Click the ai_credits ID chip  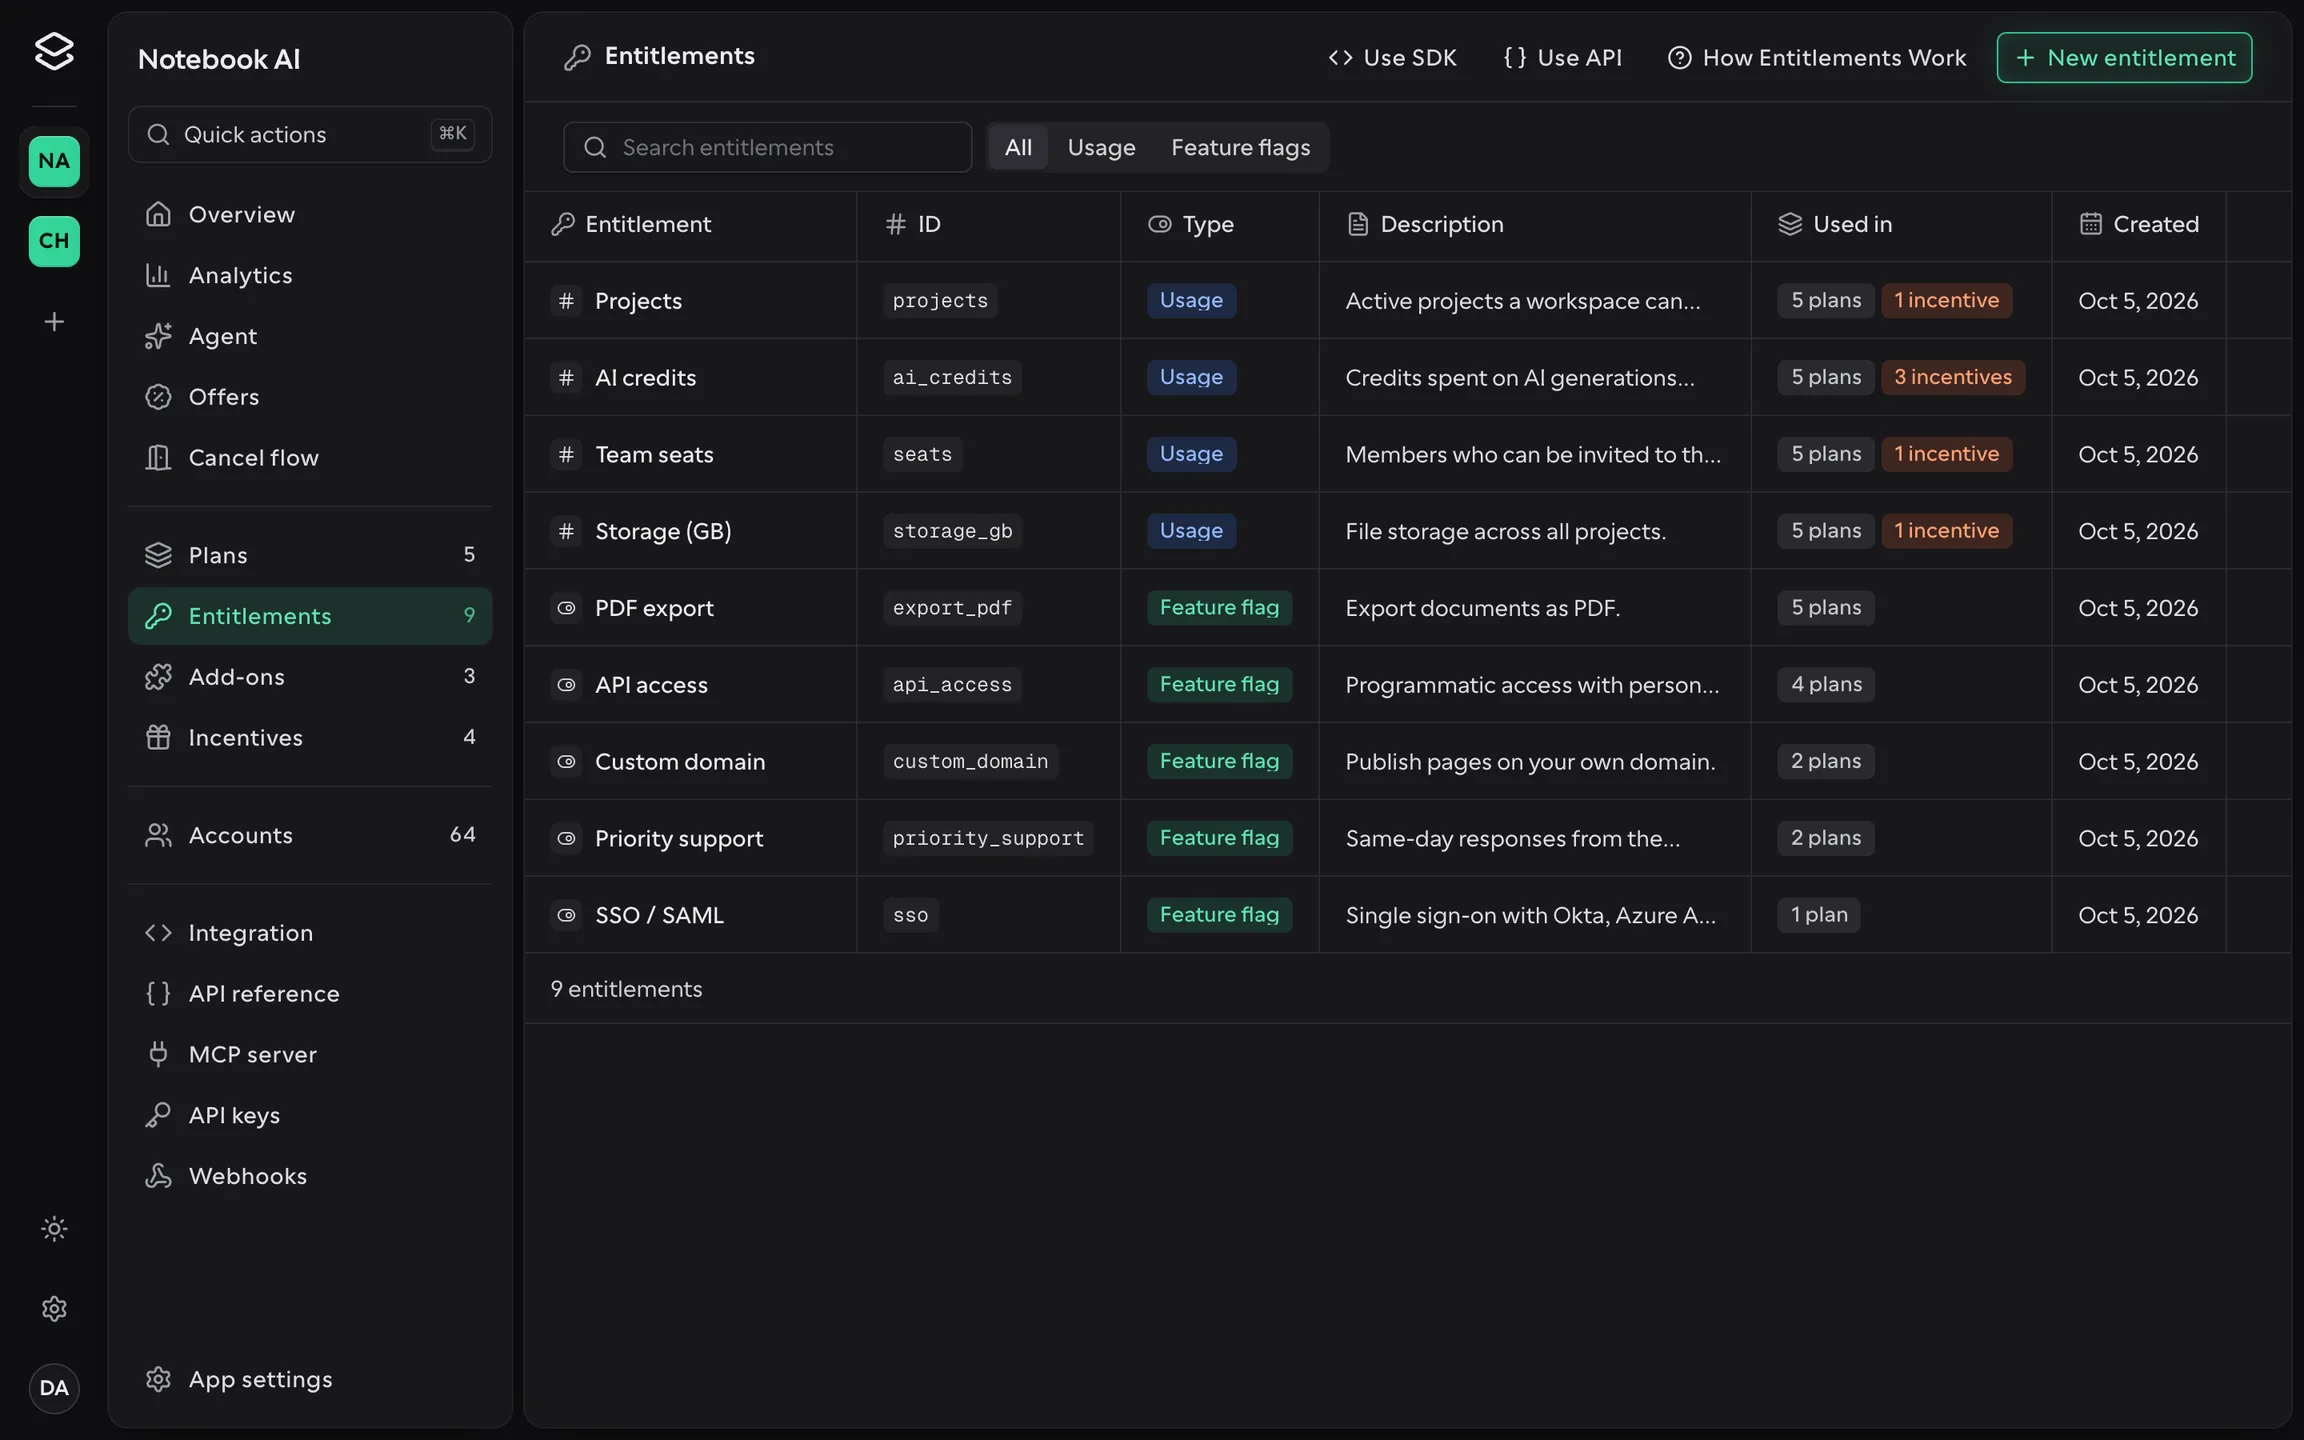point(952,377)
